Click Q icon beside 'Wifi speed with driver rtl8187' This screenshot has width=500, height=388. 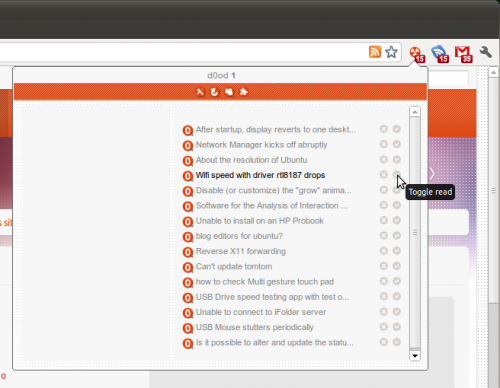188,176
